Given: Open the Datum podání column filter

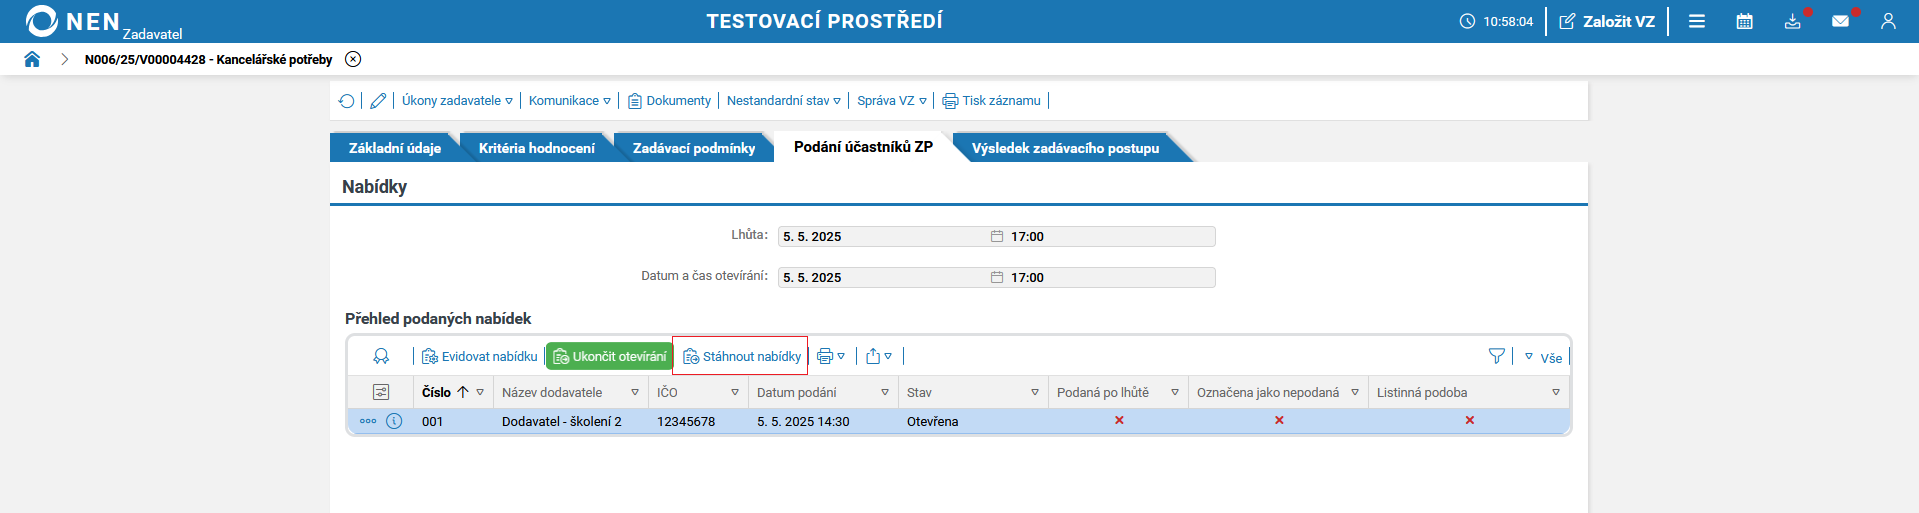Looking at the screenshot, I should [885, 393].
